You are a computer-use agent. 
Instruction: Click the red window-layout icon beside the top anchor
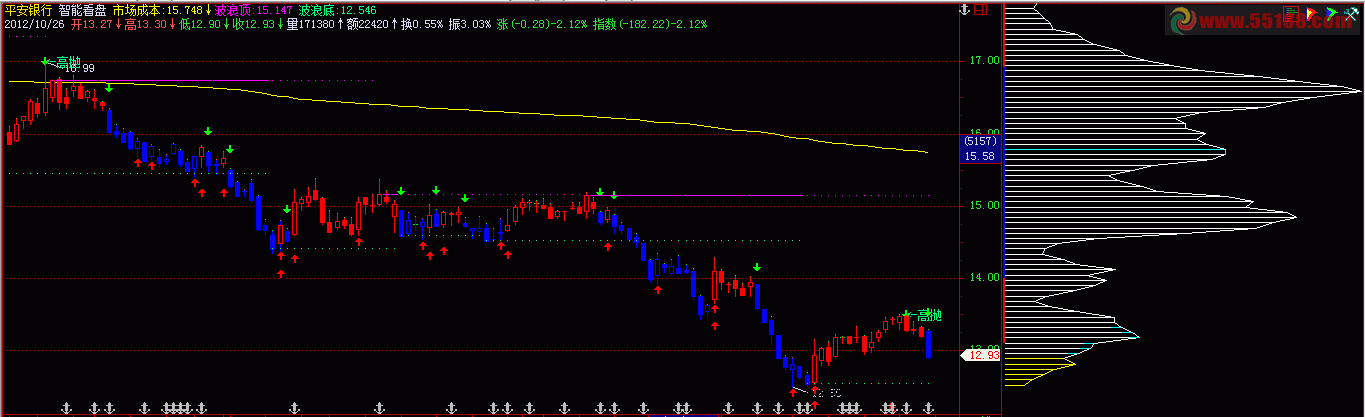[x=981, y=9]
